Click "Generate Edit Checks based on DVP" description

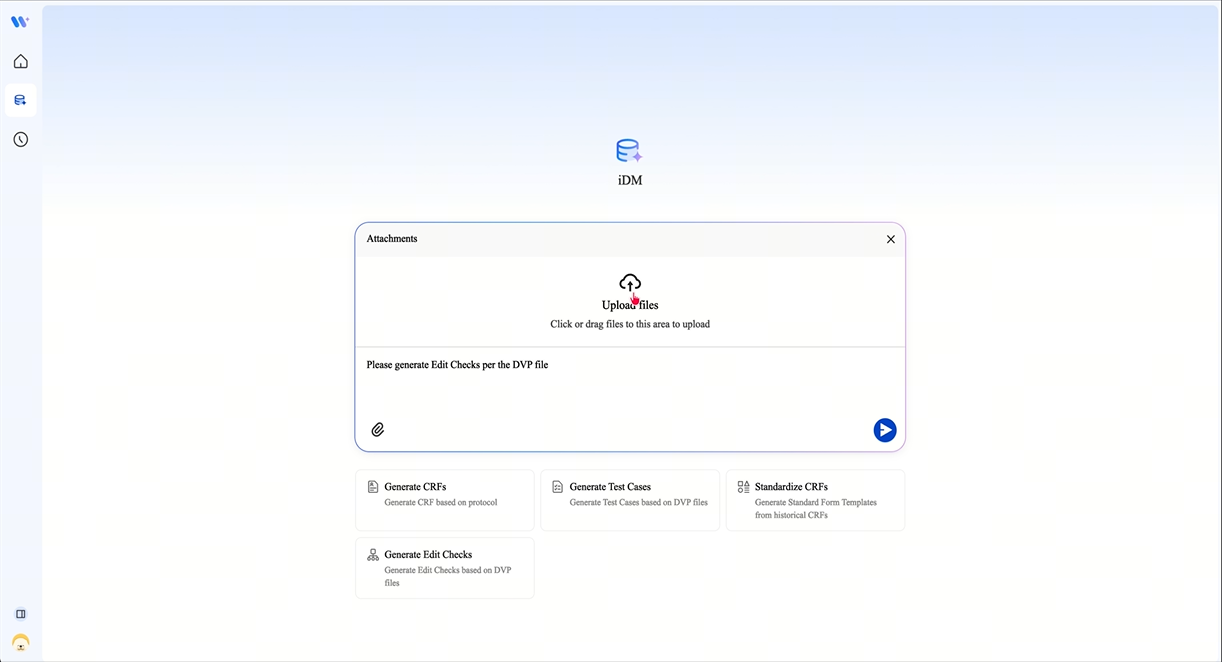(448, 576)
